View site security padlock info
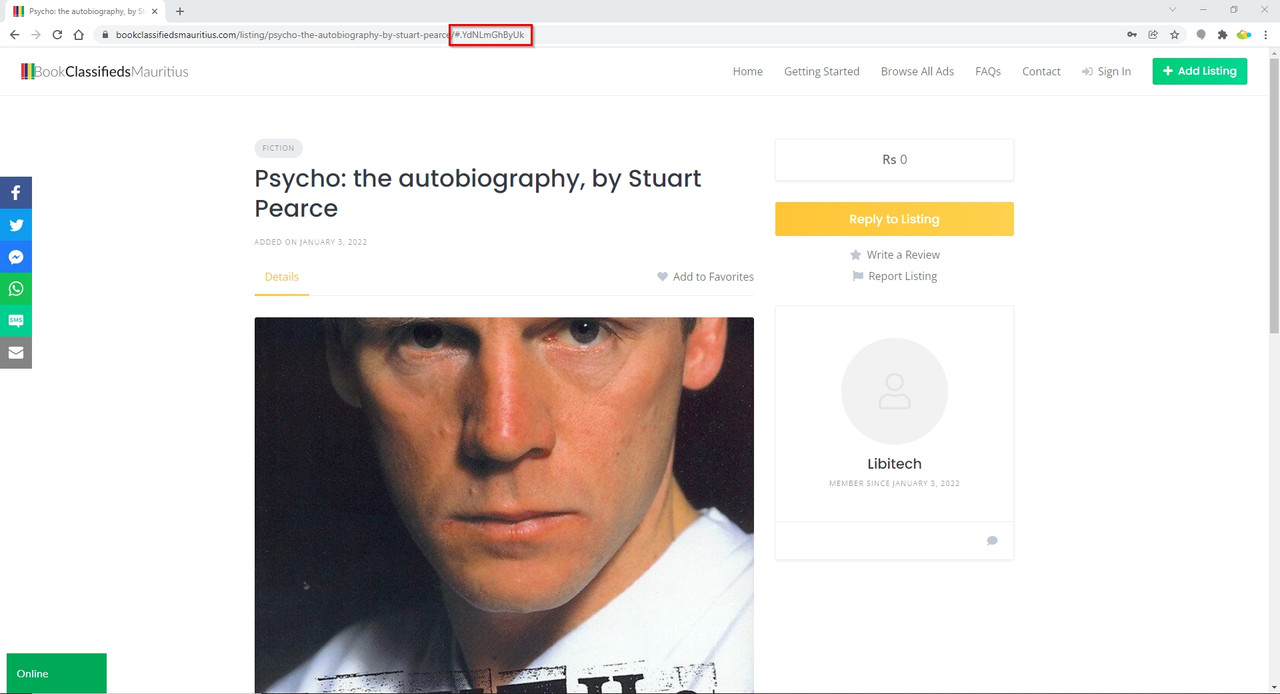The height and width of the screenshot is (694, 1280). point(104,35)
